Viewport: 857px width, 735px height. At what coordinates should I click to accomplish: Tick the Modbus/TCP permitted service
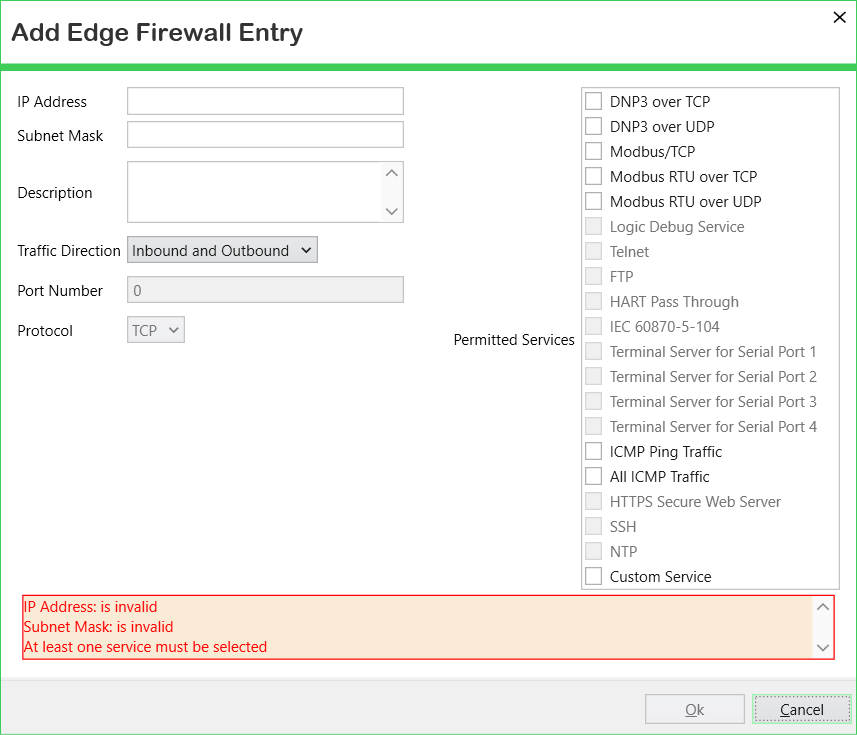tap(594, 152)
